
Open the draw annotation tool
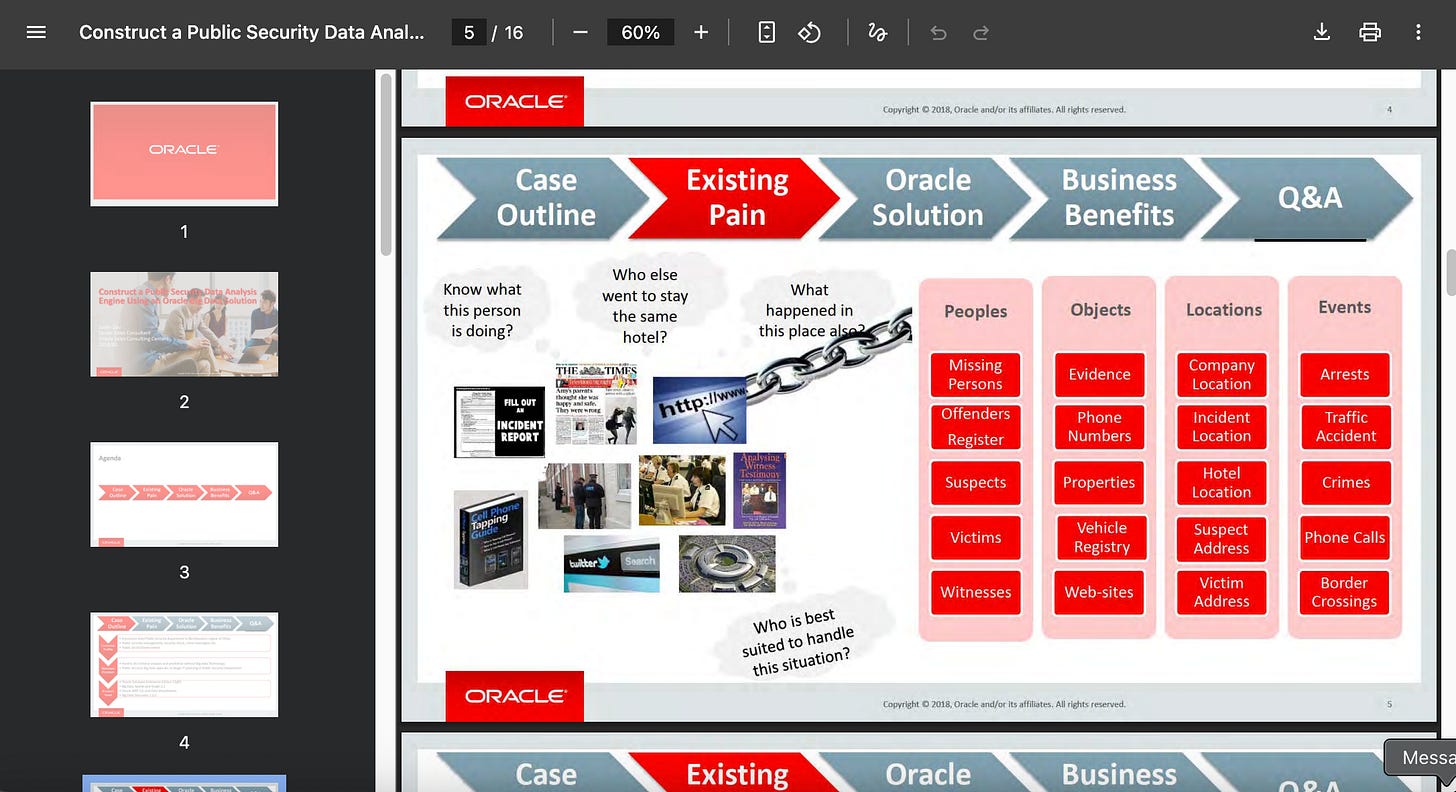pos(877,32)
